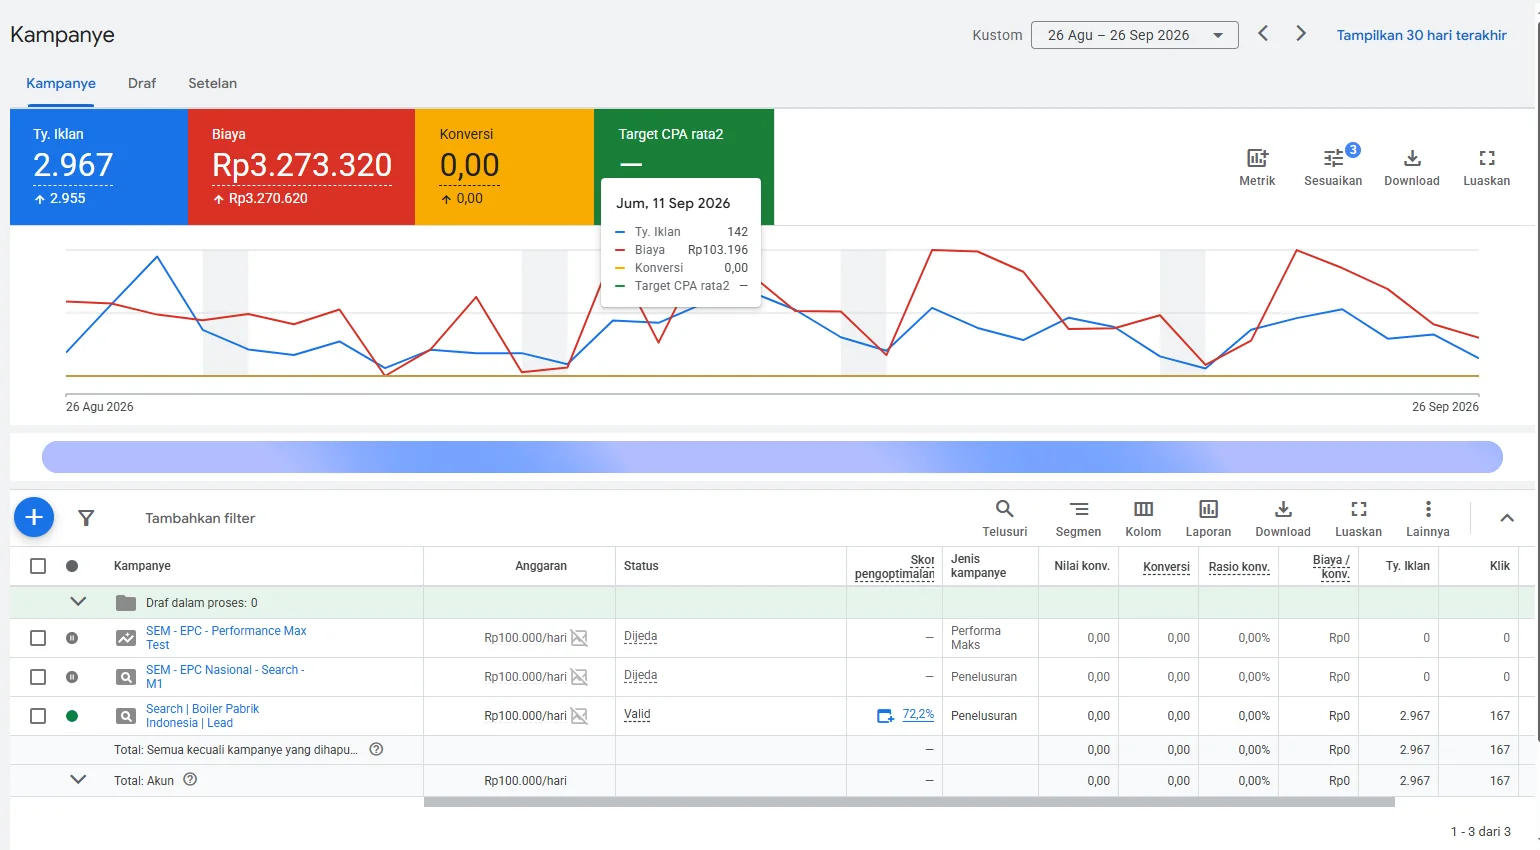This screenshot has width=1540, height=850.
Task: Expand table with the table Luaskan icon
Action: 1358,518
